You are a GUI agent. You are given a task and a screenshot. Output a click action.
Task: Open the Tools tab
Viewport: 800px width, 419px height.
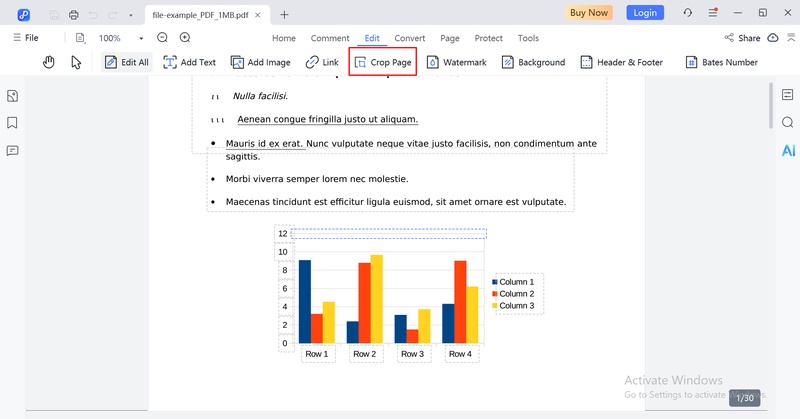[x=528, y=38]
